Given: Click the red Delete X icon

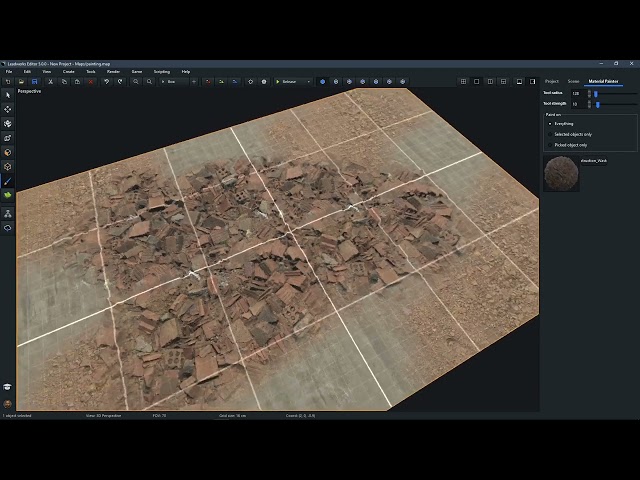Looking at the screenshot, I should pyautogui.click(x=91, y=82).
